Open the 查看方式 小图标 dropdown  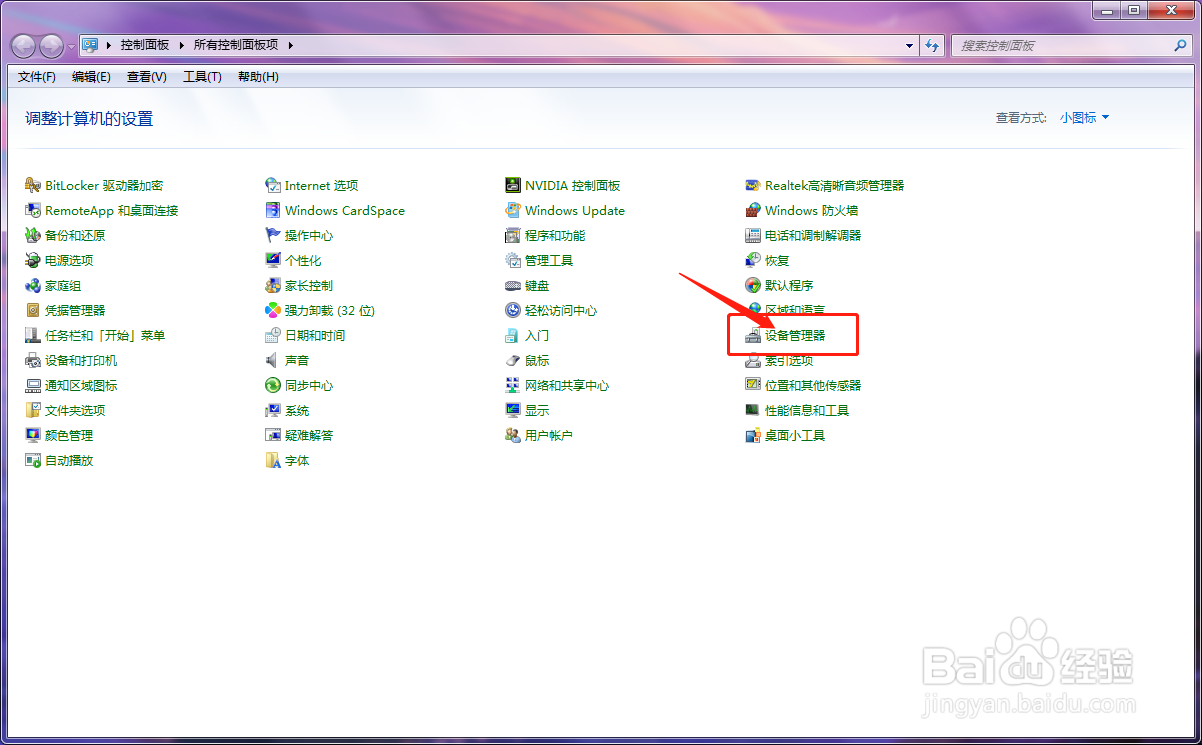pyautogui.click(x=1085, y=117)
